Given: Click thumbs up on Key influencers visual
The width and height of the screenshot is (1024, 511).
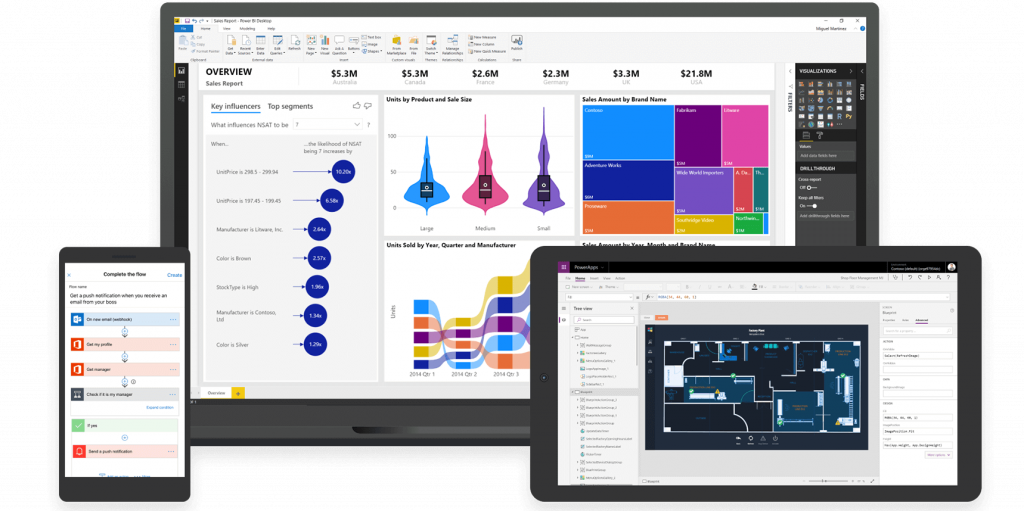Looking at the screenshot, I should coord(357,105).
